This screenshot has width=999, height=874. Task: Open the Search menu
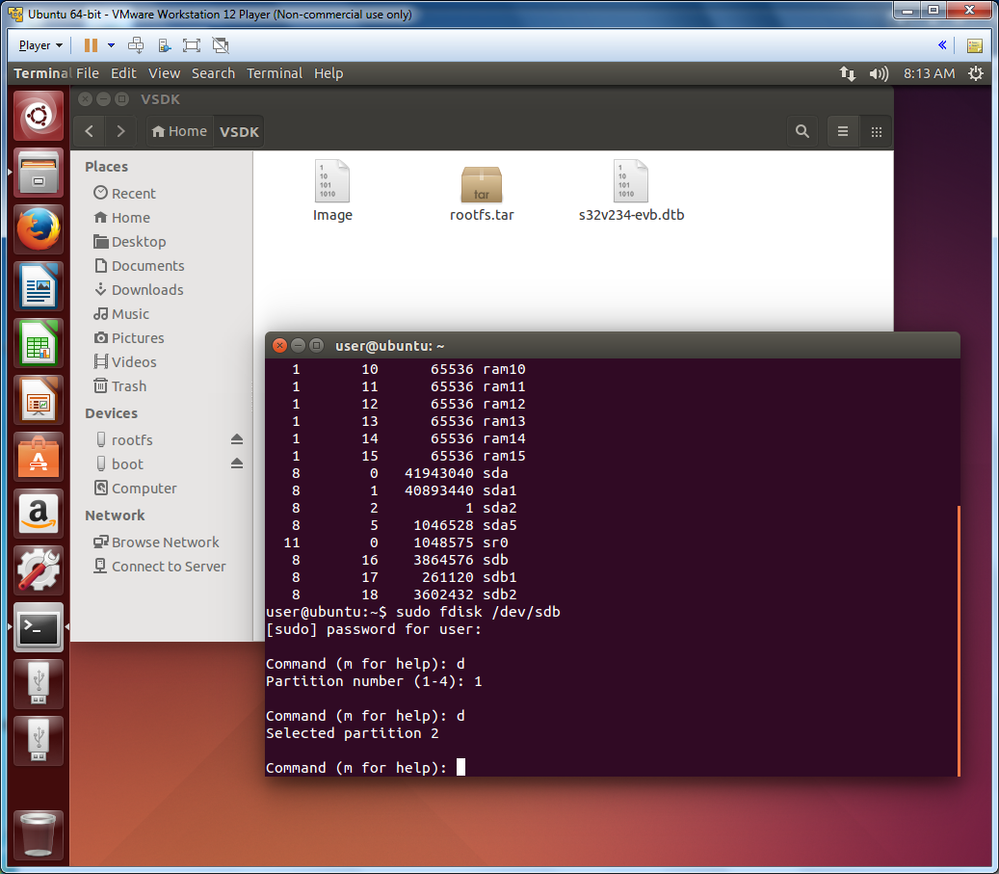click(213, 73)
